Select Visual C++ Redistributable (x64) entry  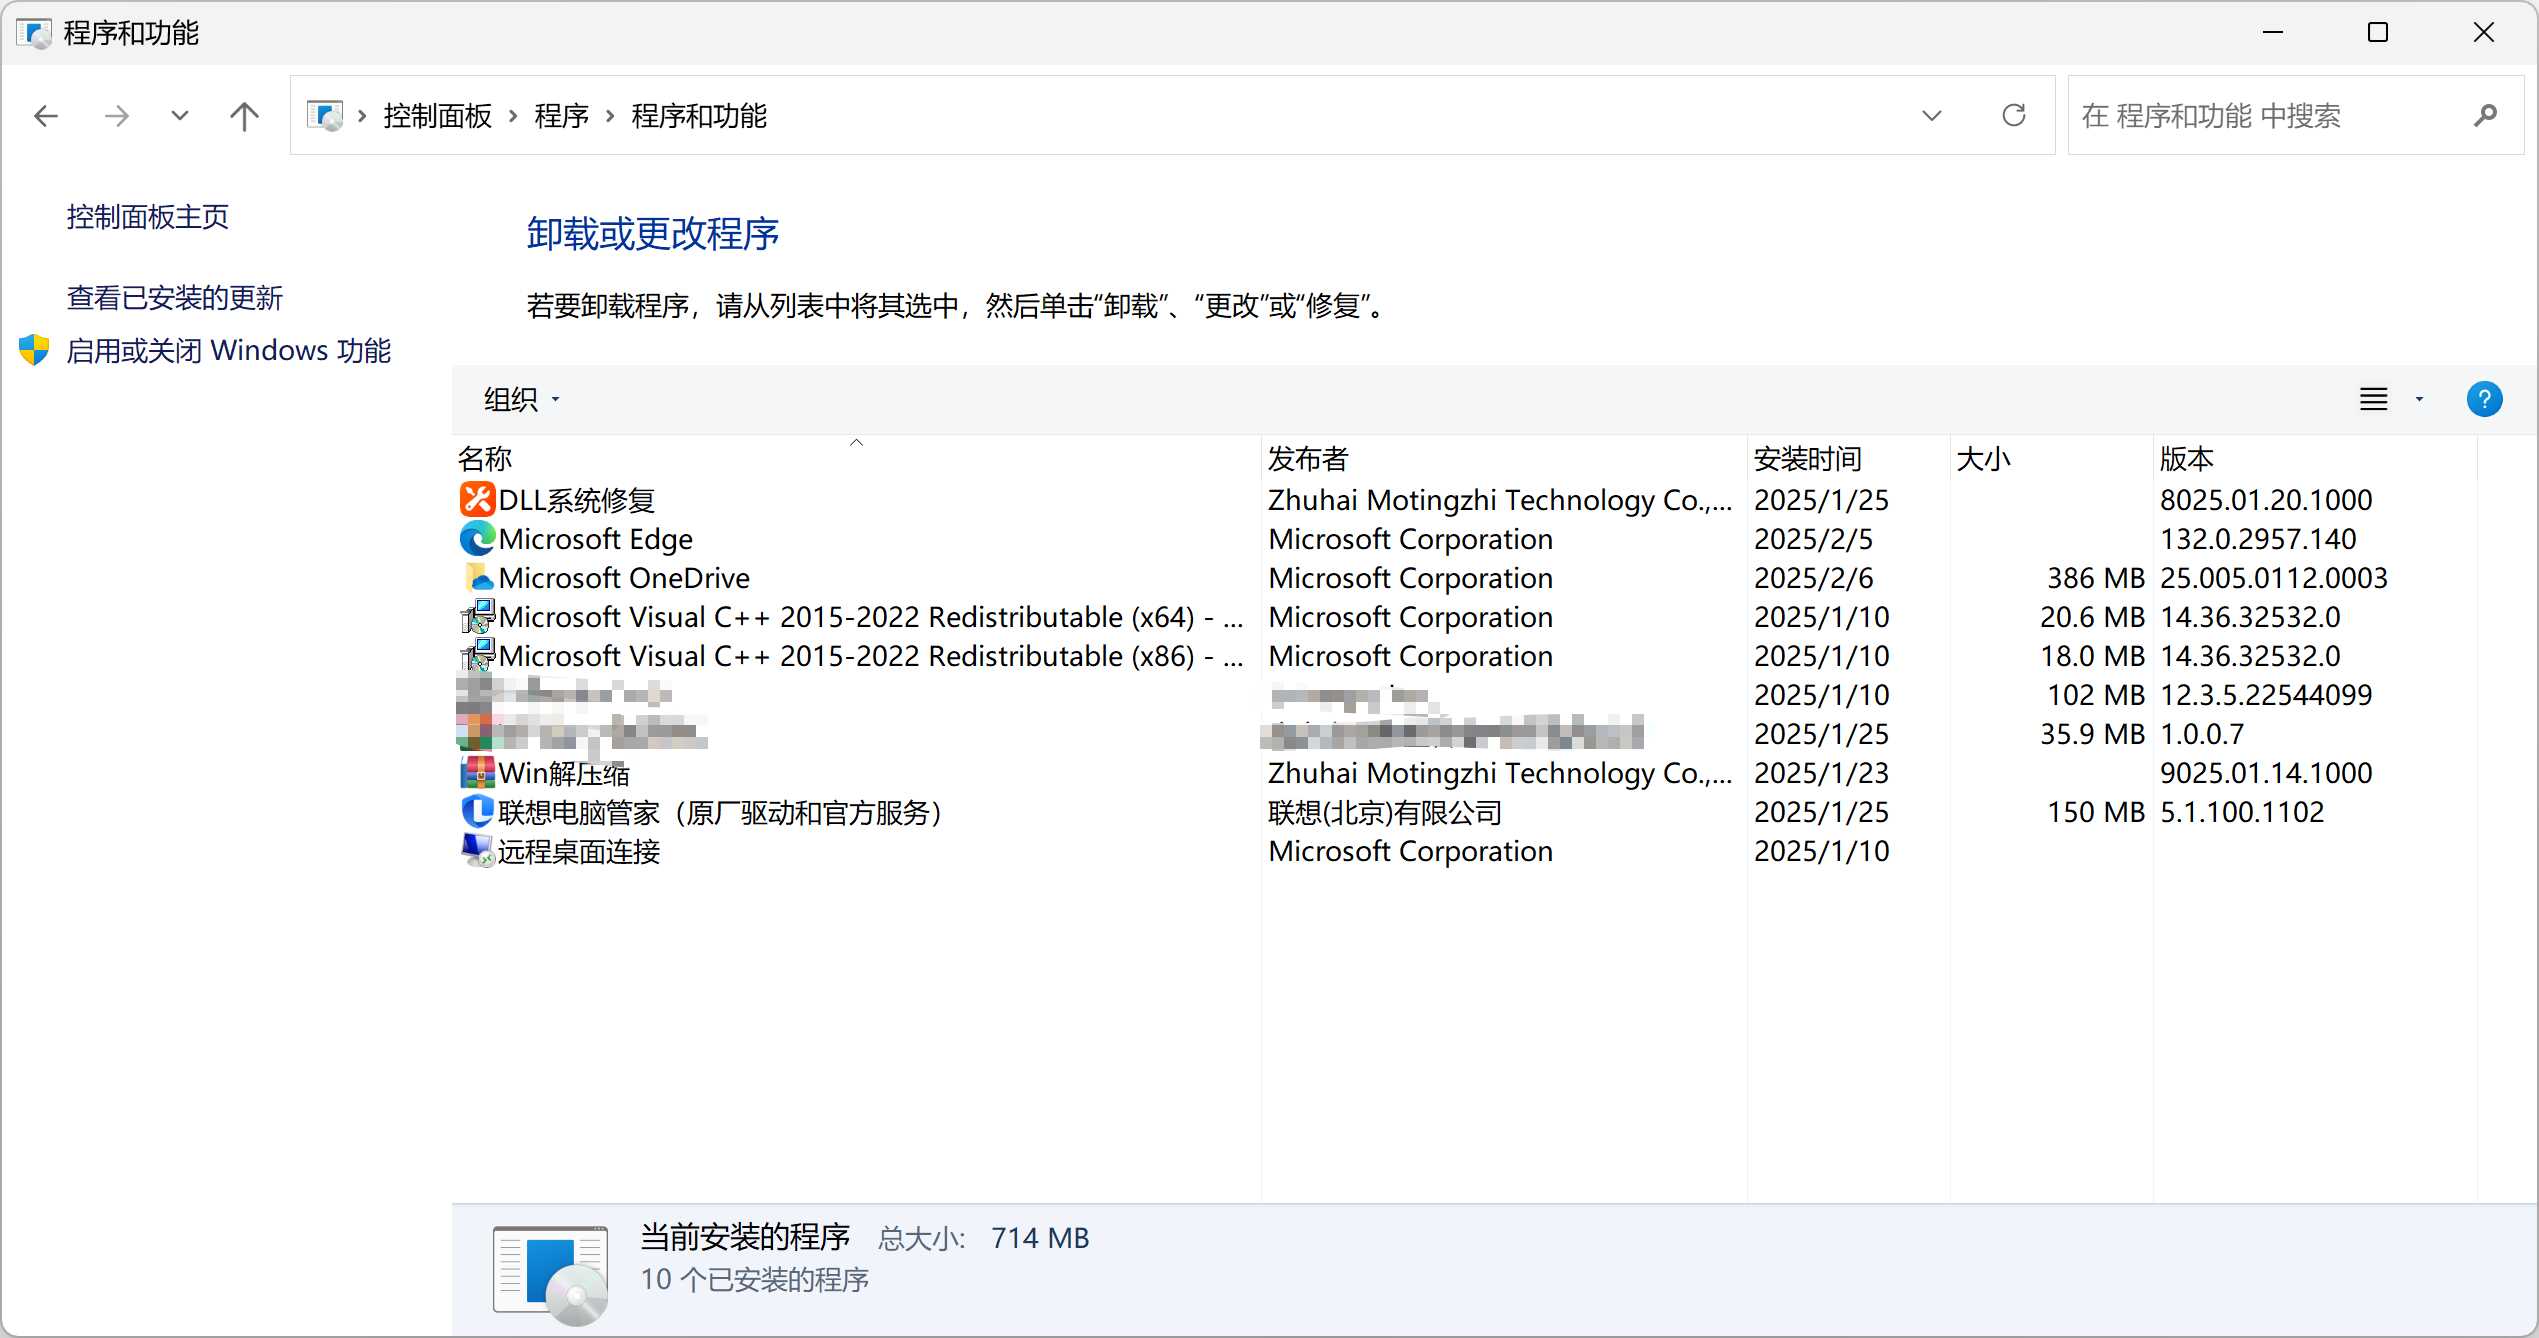(x=1465, y=617)
